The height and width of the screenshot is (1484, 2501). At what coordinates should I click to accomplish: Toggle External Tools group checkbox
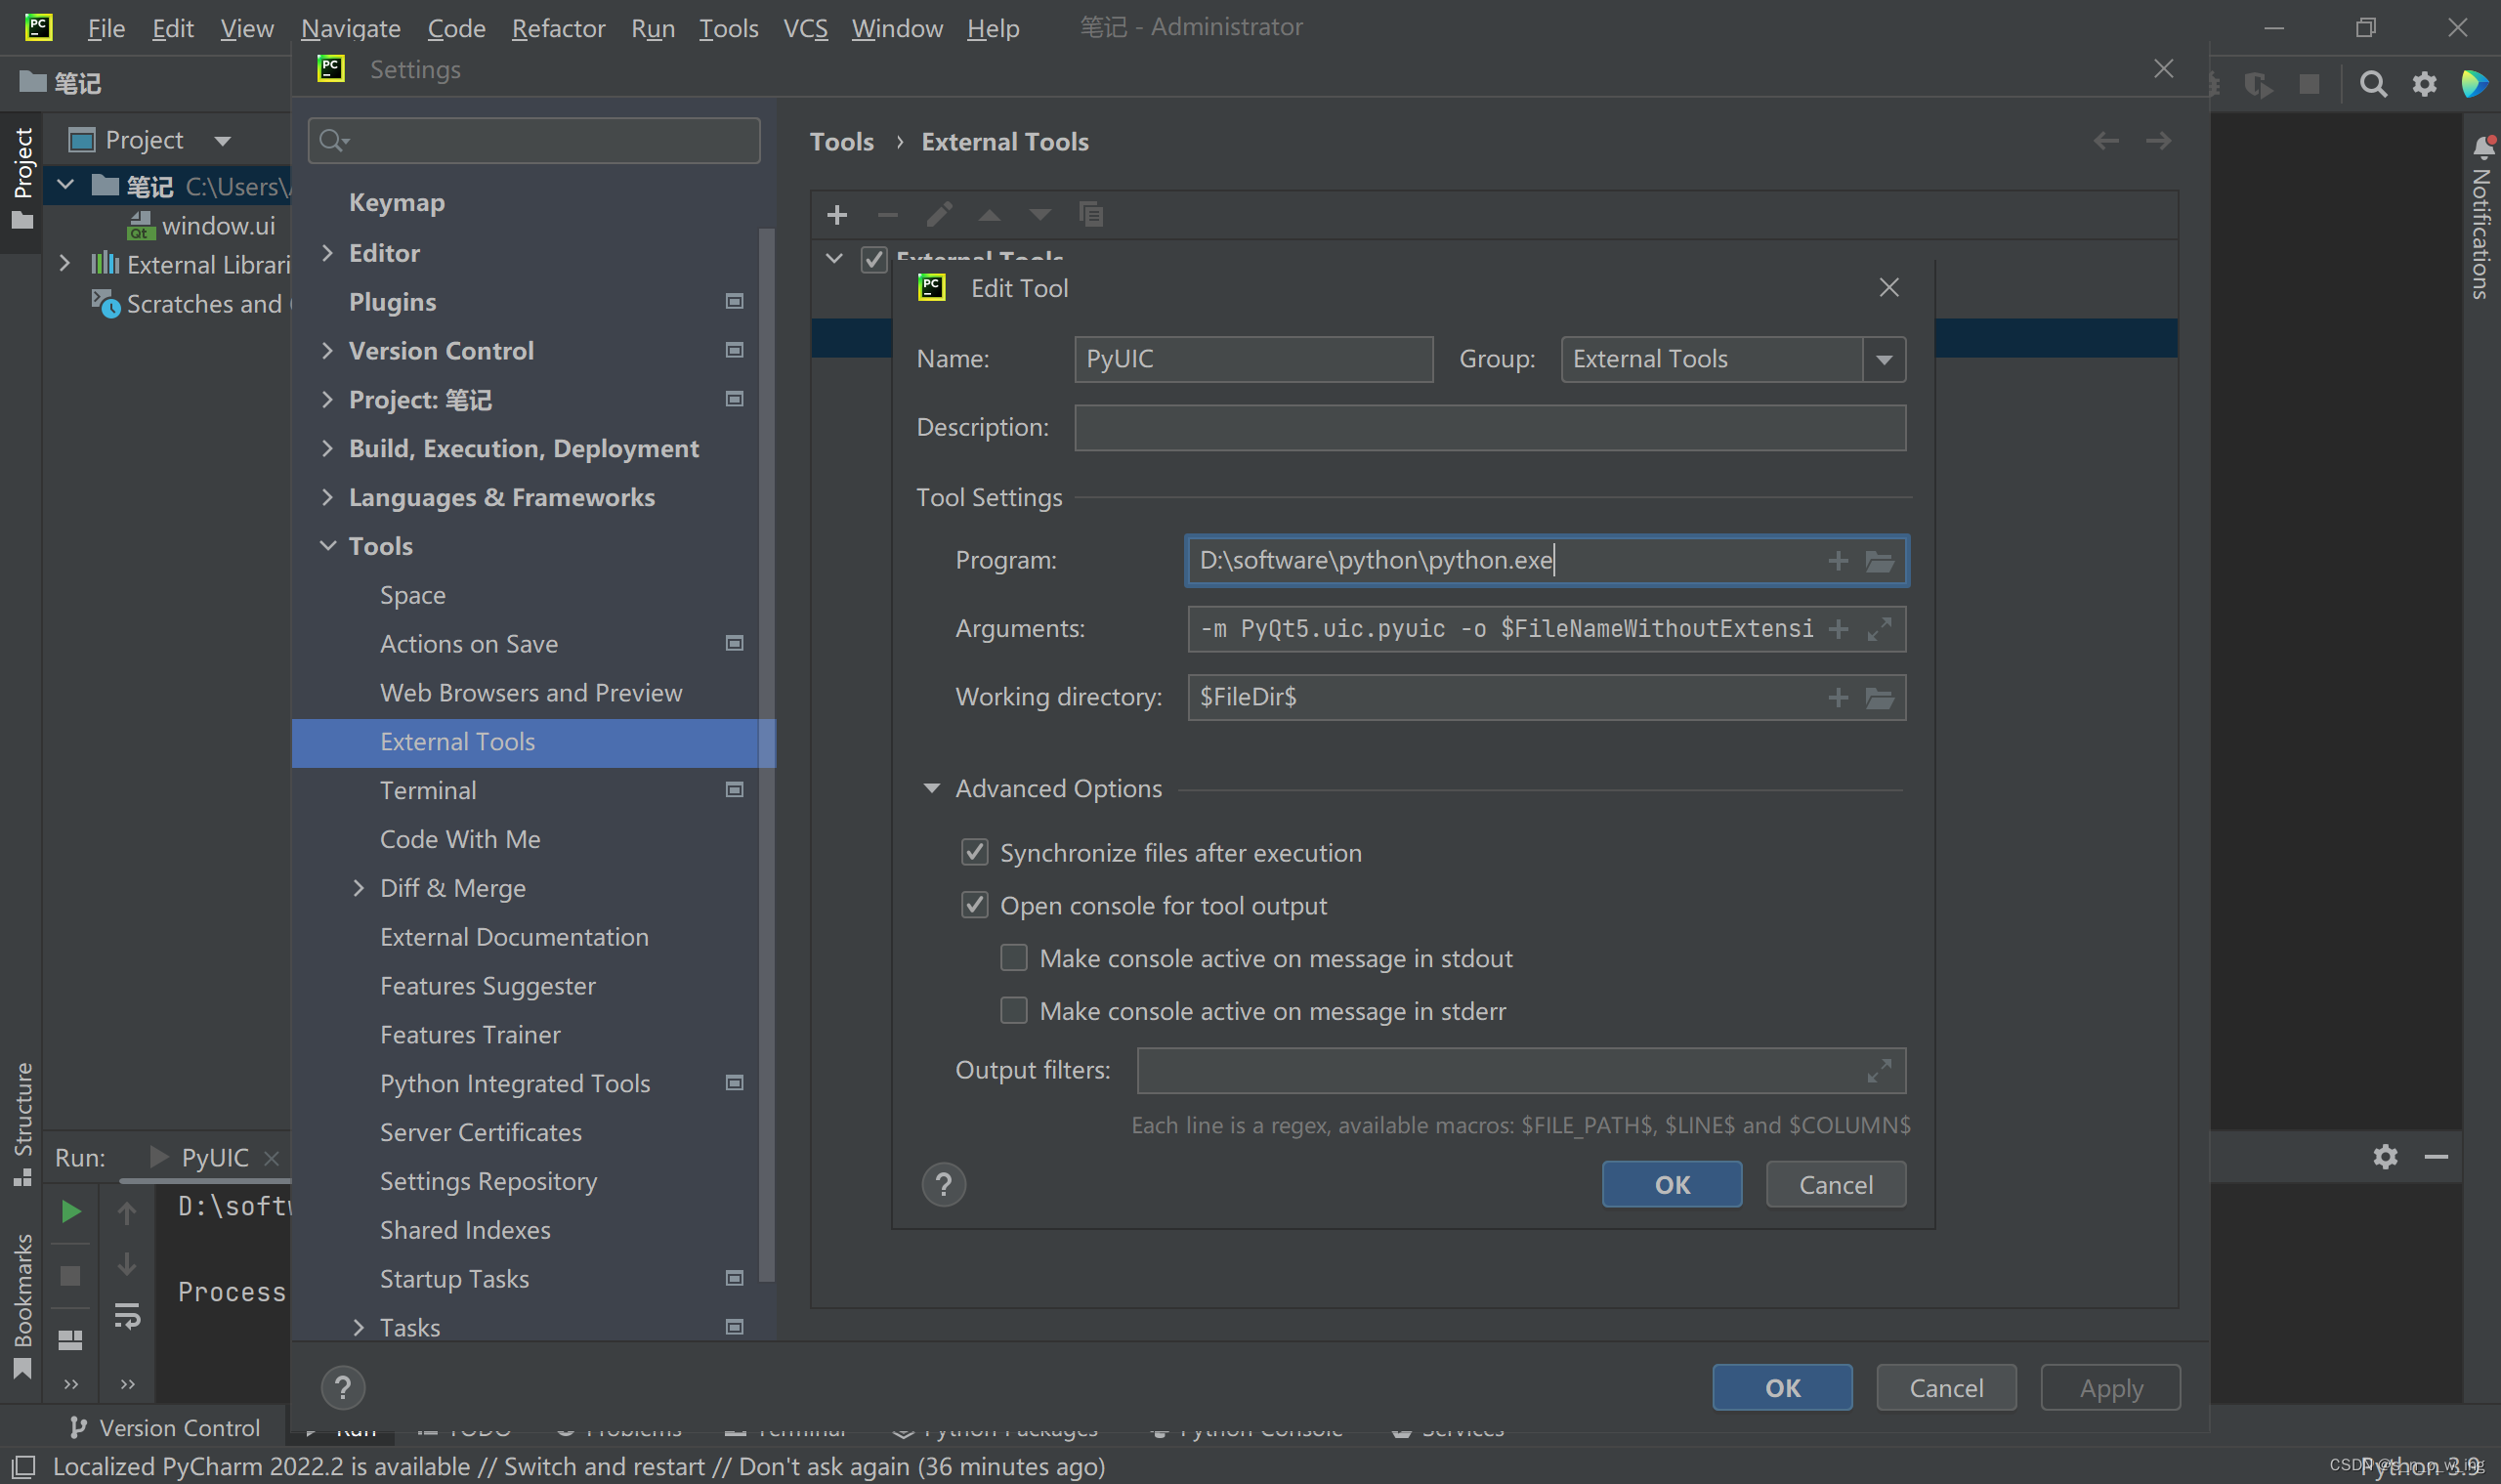[x=874, y=259]
